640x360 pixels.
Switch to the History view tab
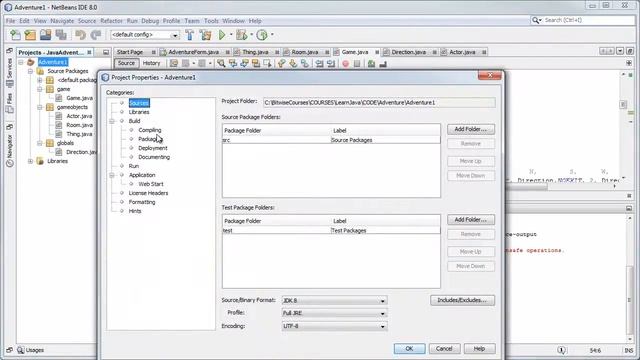point(151,63)
